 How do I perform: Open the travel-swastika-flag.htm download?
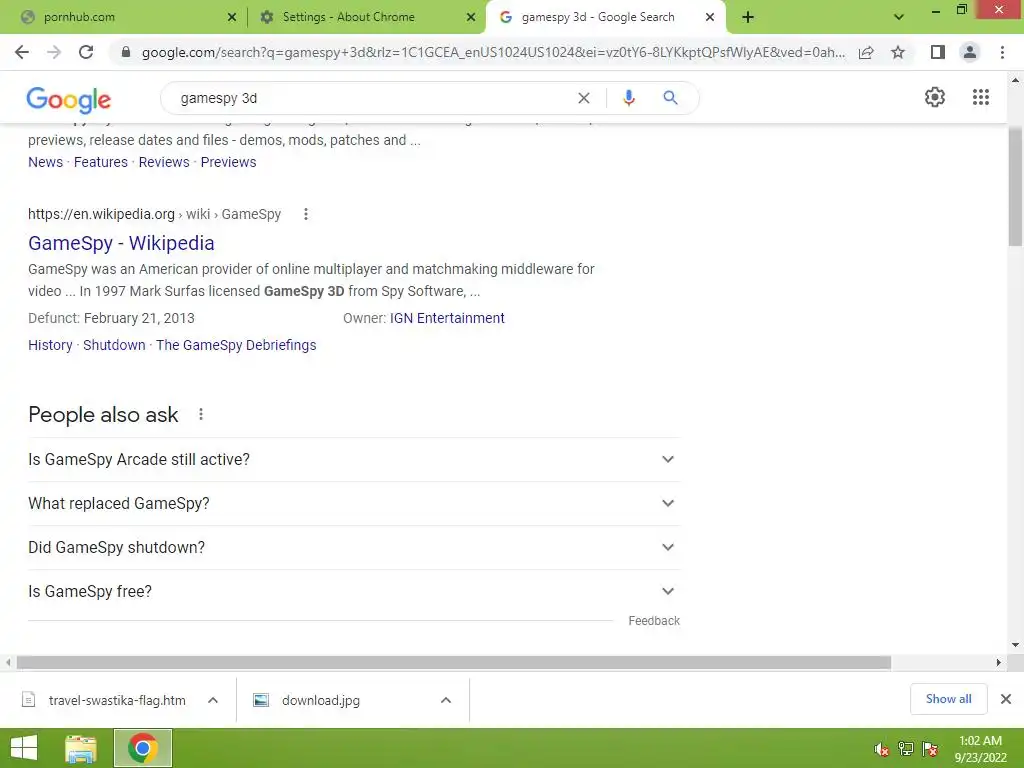tap(117, 700)
